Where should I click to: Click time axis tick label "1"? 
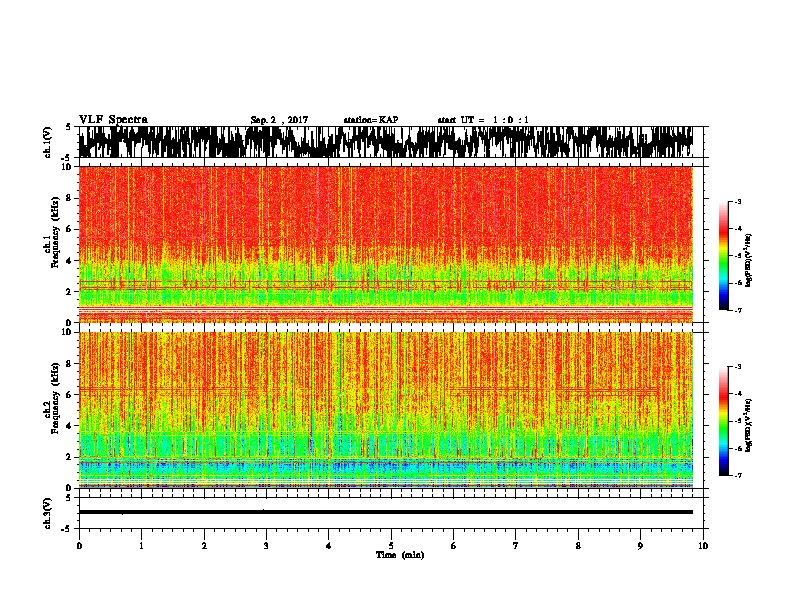click(x=142, y=546)
